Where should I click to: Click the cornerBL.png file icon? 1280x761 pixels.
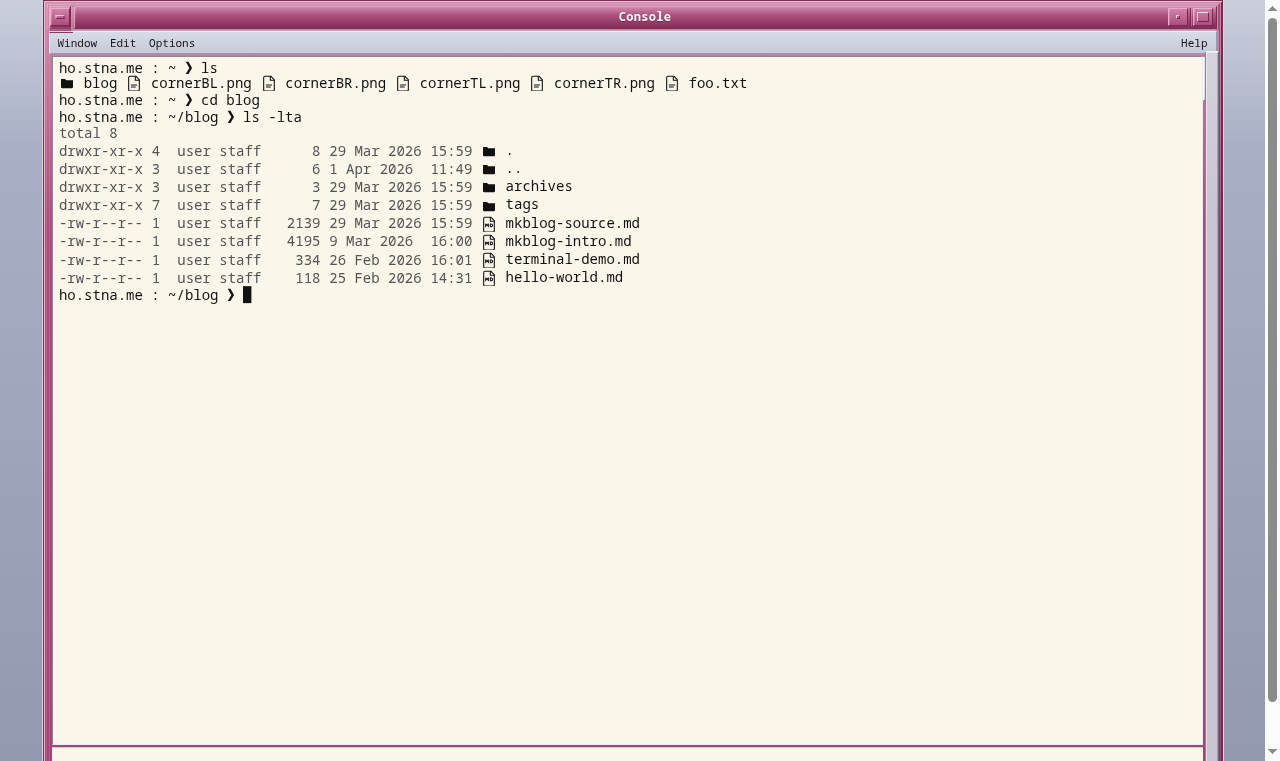134,84
